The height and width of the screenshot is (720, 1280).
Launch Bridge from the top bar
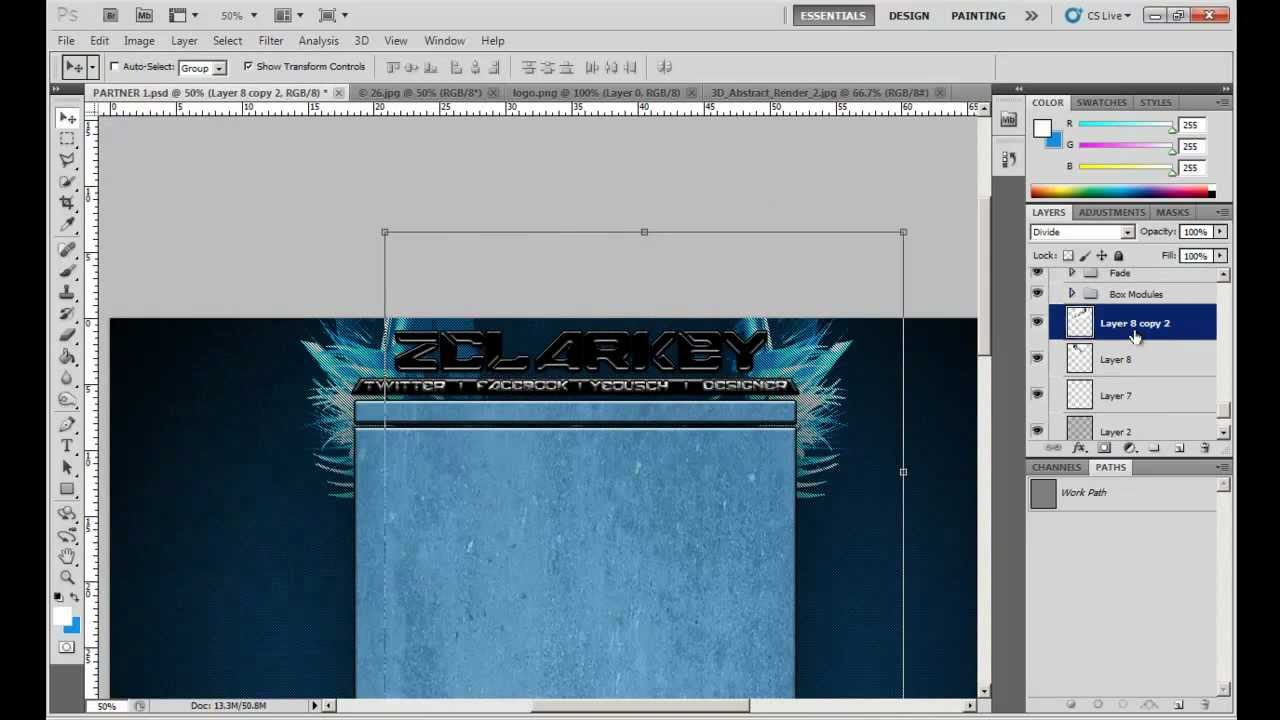coord(111,15)
